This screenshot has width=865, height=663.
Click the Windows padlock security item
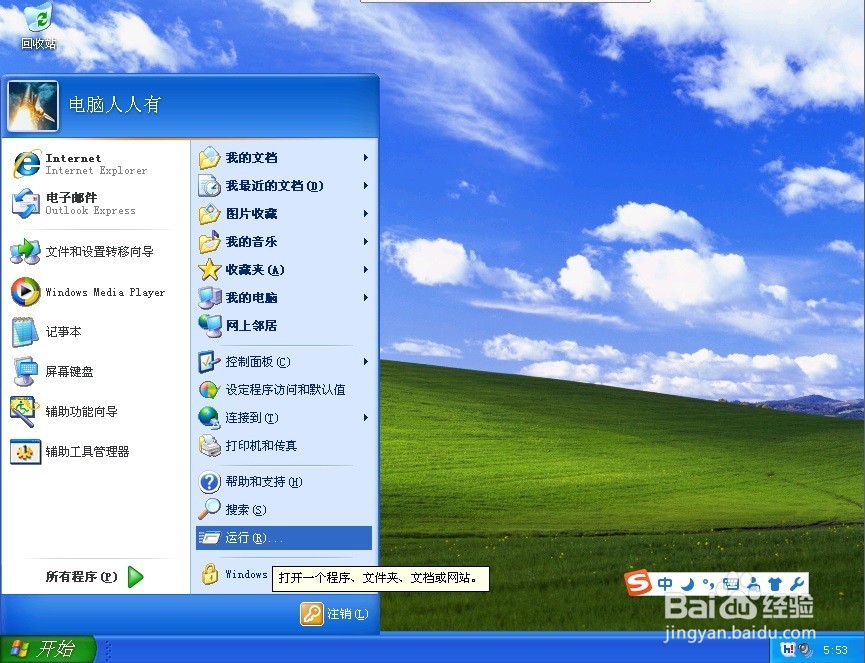(234, 574)
